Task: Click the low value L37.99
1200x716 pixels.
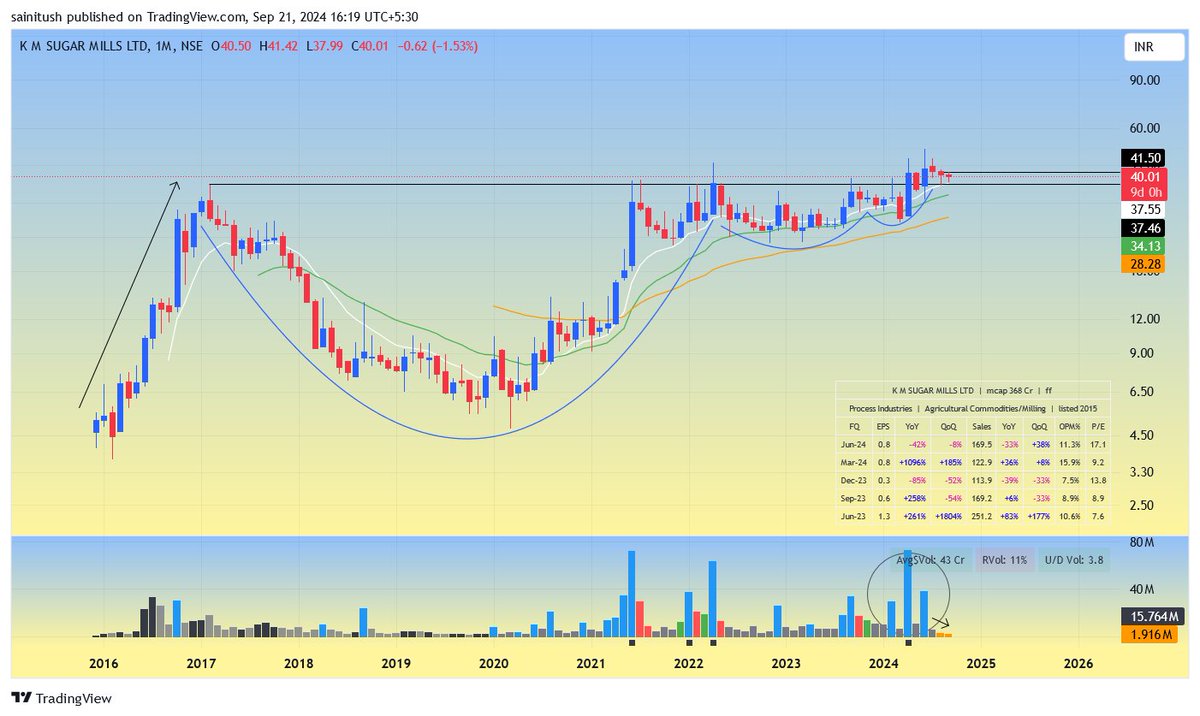Action: coord(326,46)
